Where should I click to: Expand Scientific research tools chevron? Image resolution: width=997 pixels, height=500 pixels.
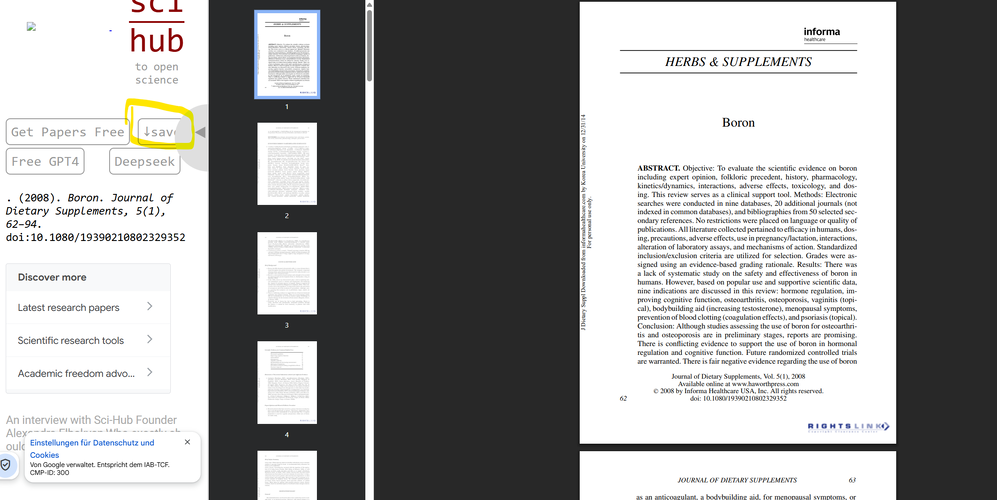(149, 340)
